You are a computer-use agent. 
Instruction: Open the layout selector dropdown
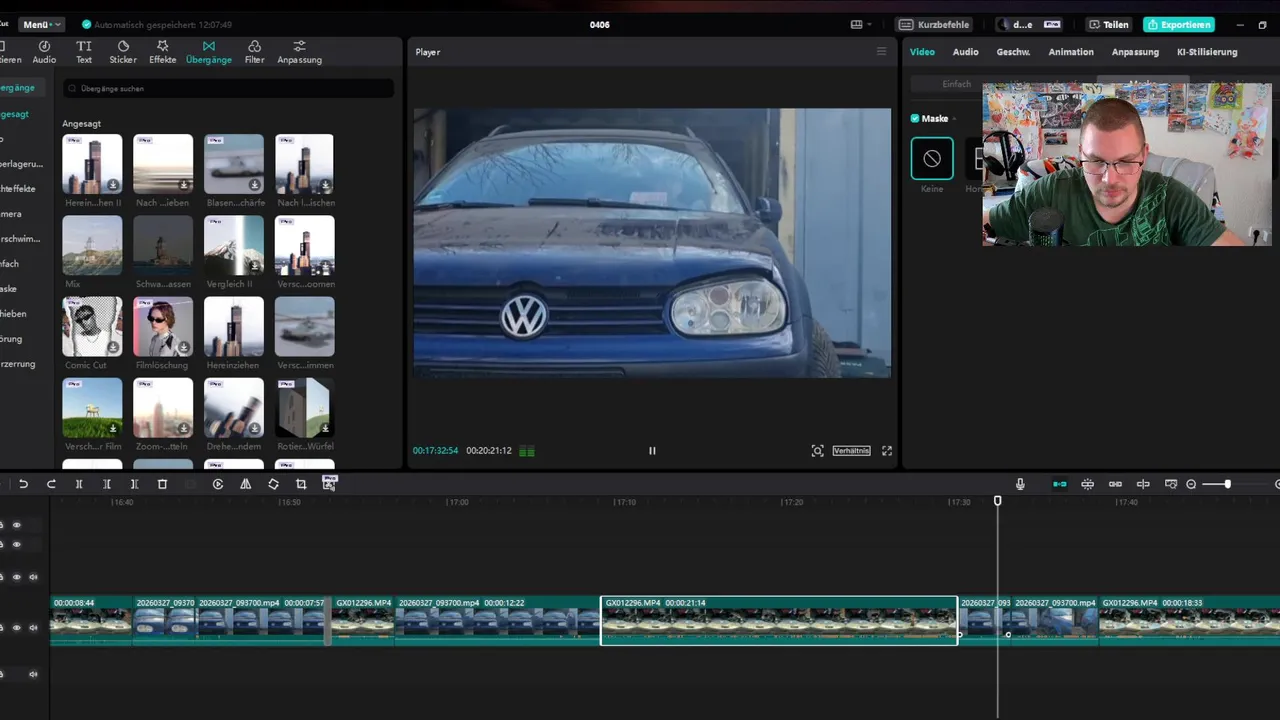click(861, 24)
